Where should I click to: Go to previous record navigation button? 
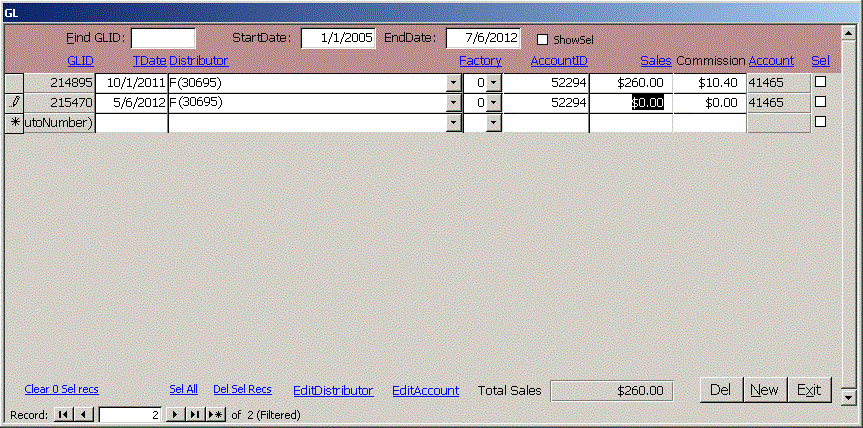84,415
